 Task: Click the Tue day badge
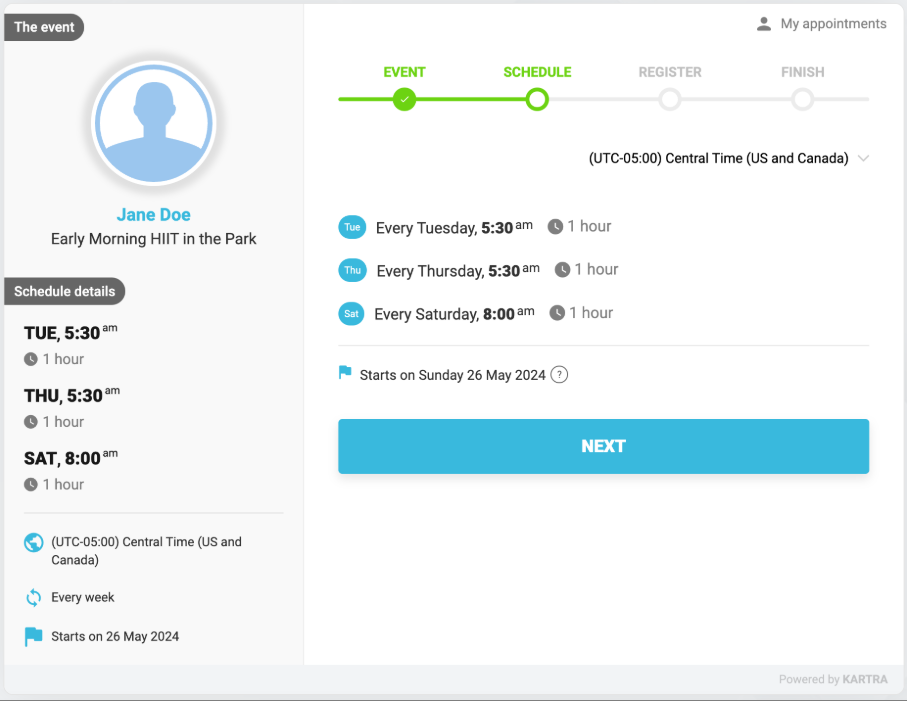(352, 227)
